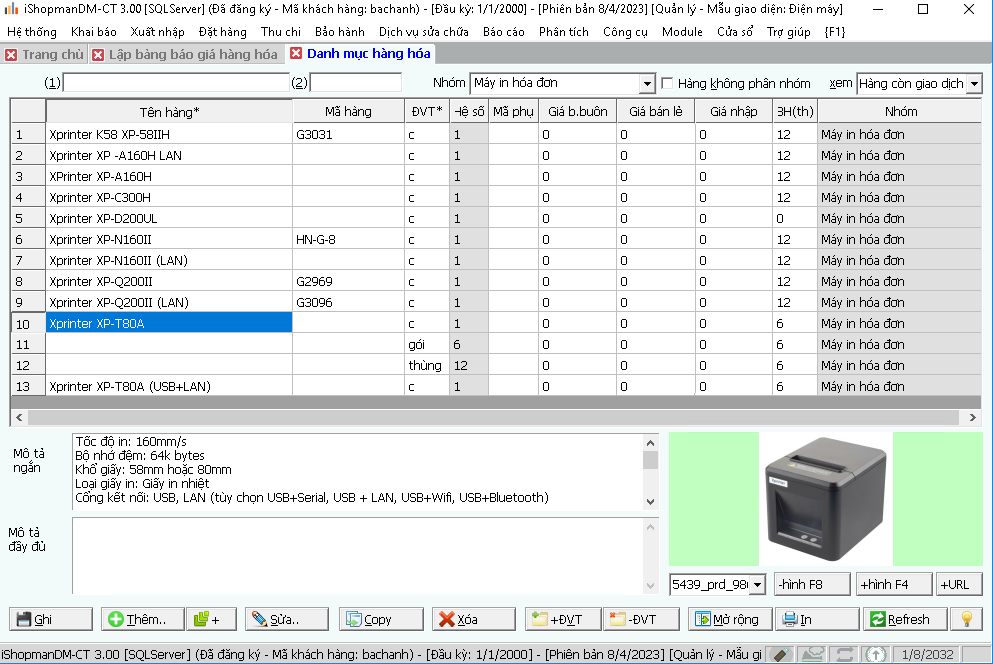Image resolution: width=993 pixels, height=664 pixels.
Task: Click the iShopman app icon in title bar
Action: coord(11,9)
